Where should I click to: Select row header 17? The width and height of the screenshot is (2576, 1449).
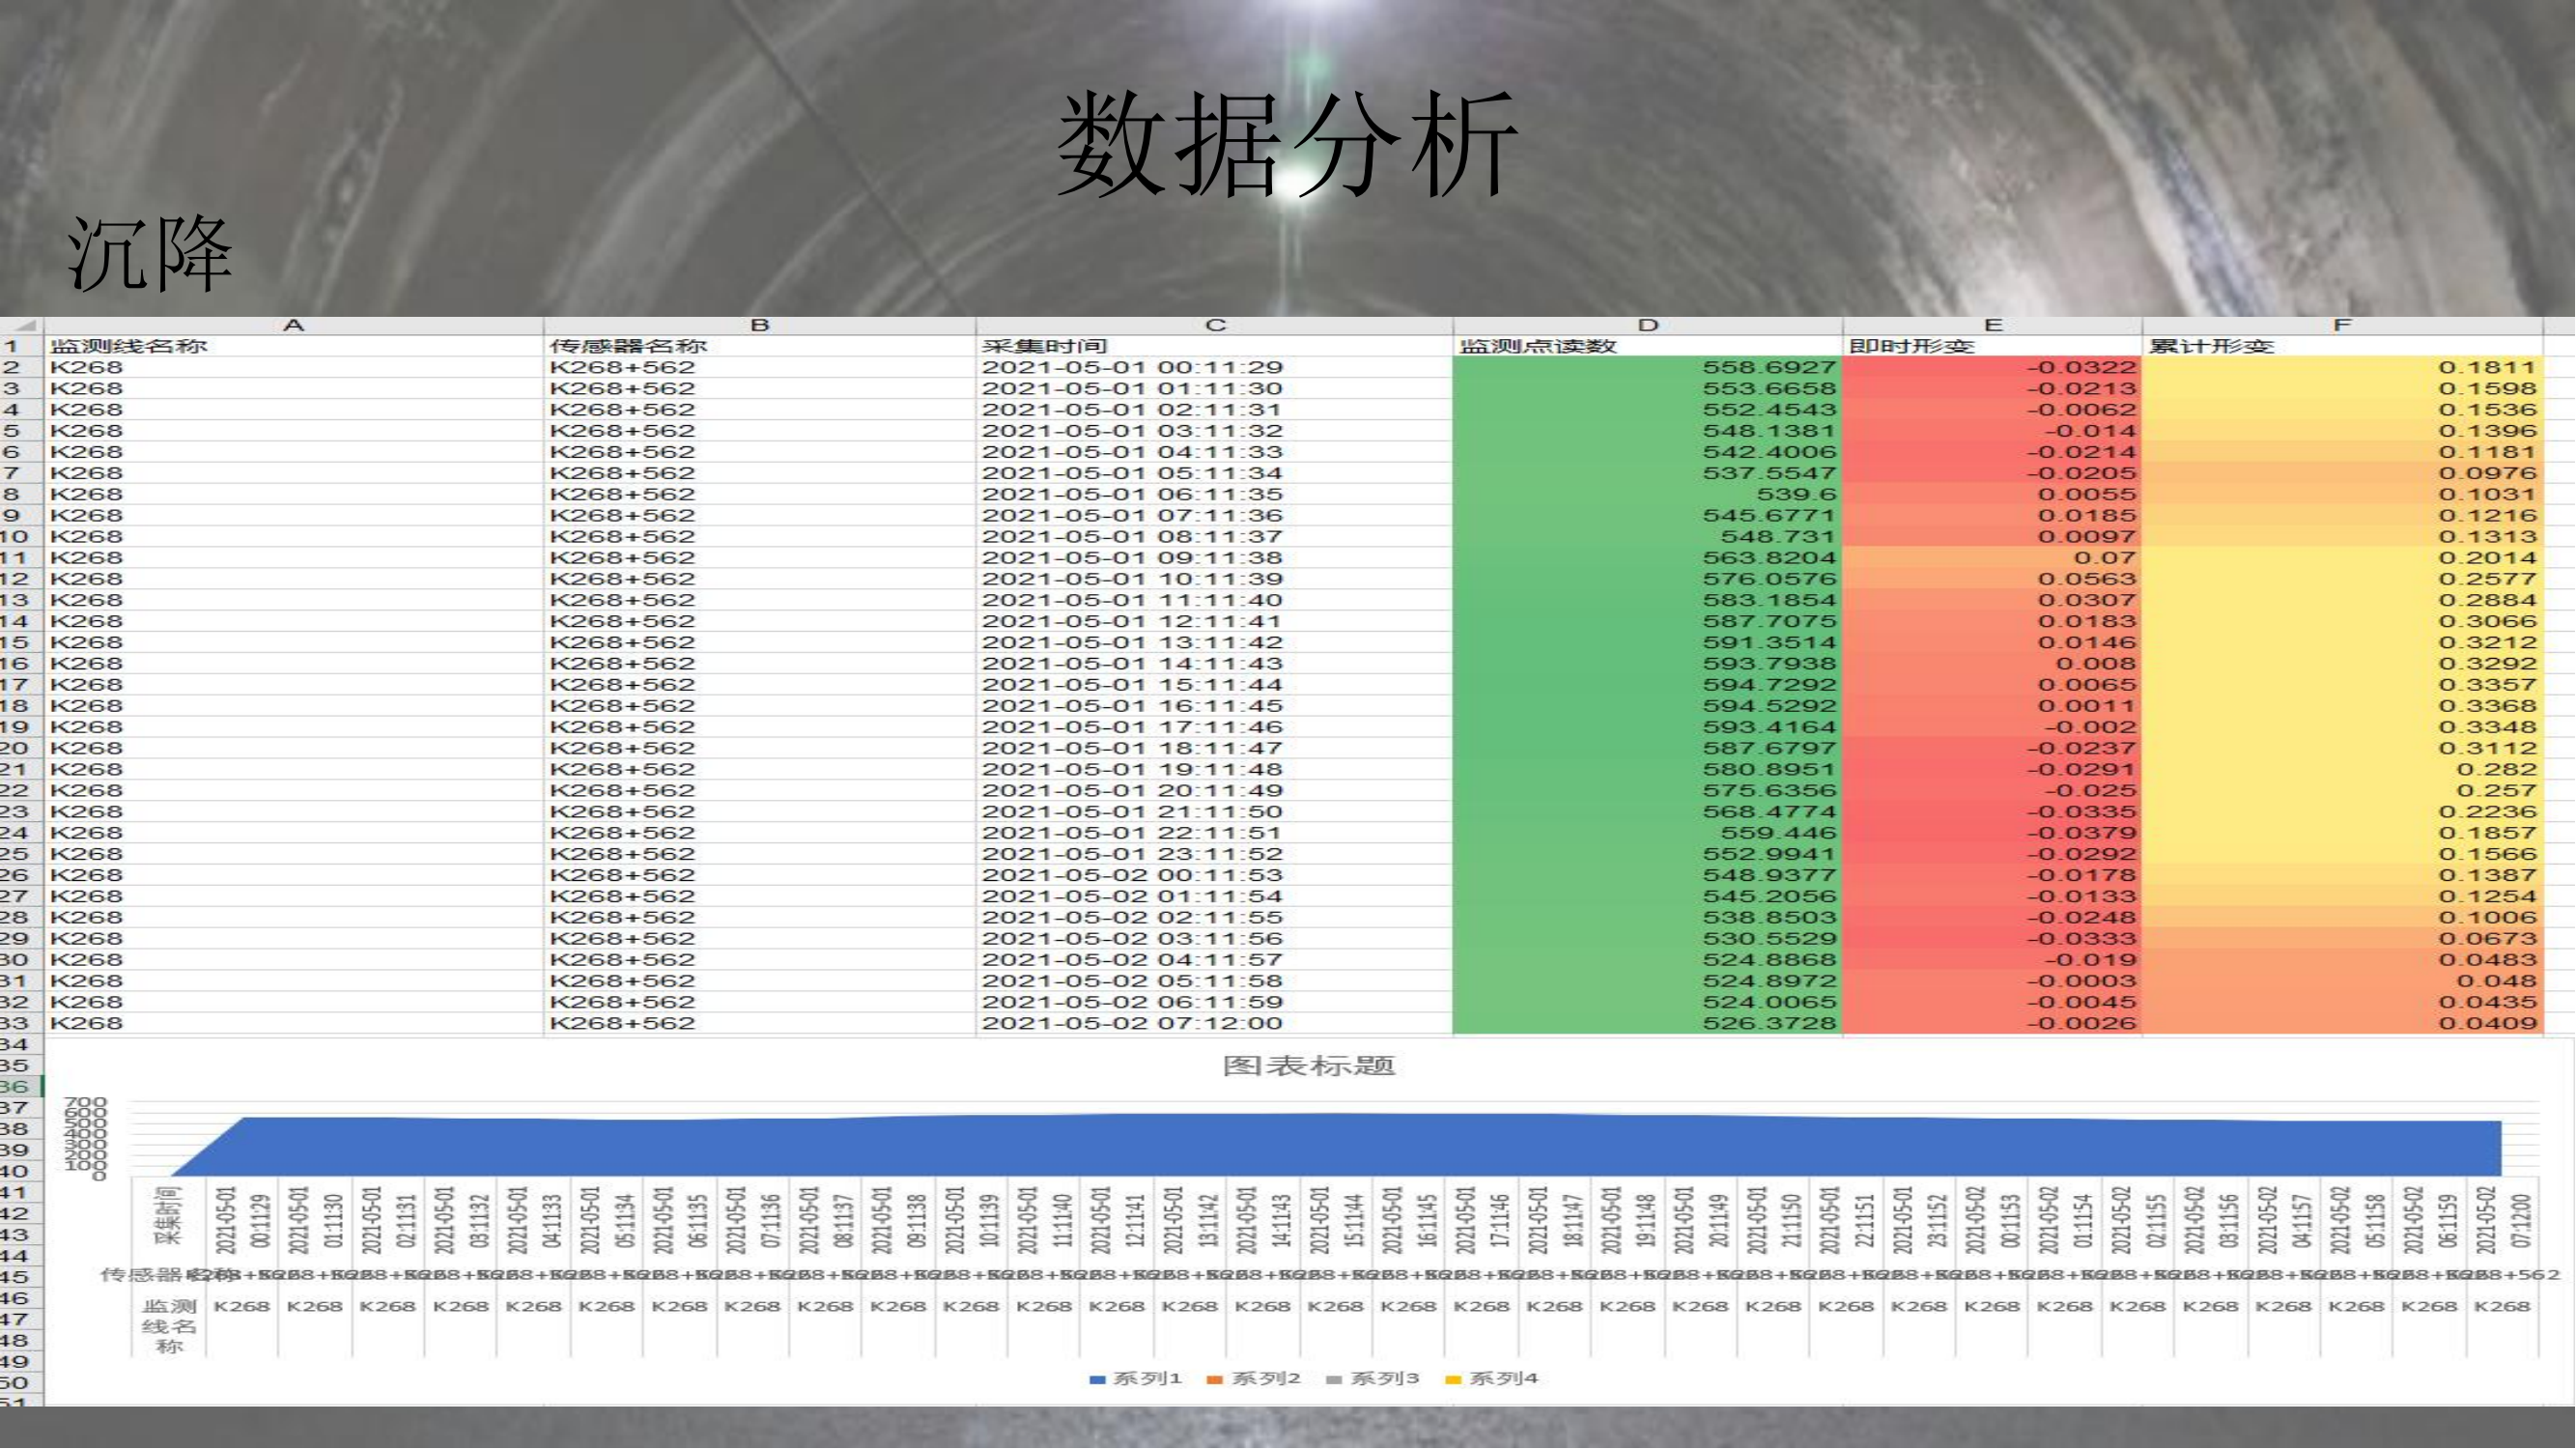point(21,685)
